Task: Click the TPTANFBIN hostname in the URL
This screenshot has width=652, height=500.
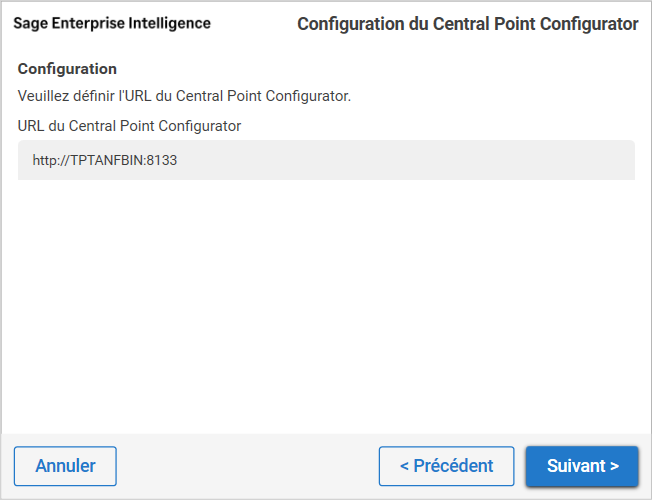Action: pyautogui.click(x=106, y=160)
